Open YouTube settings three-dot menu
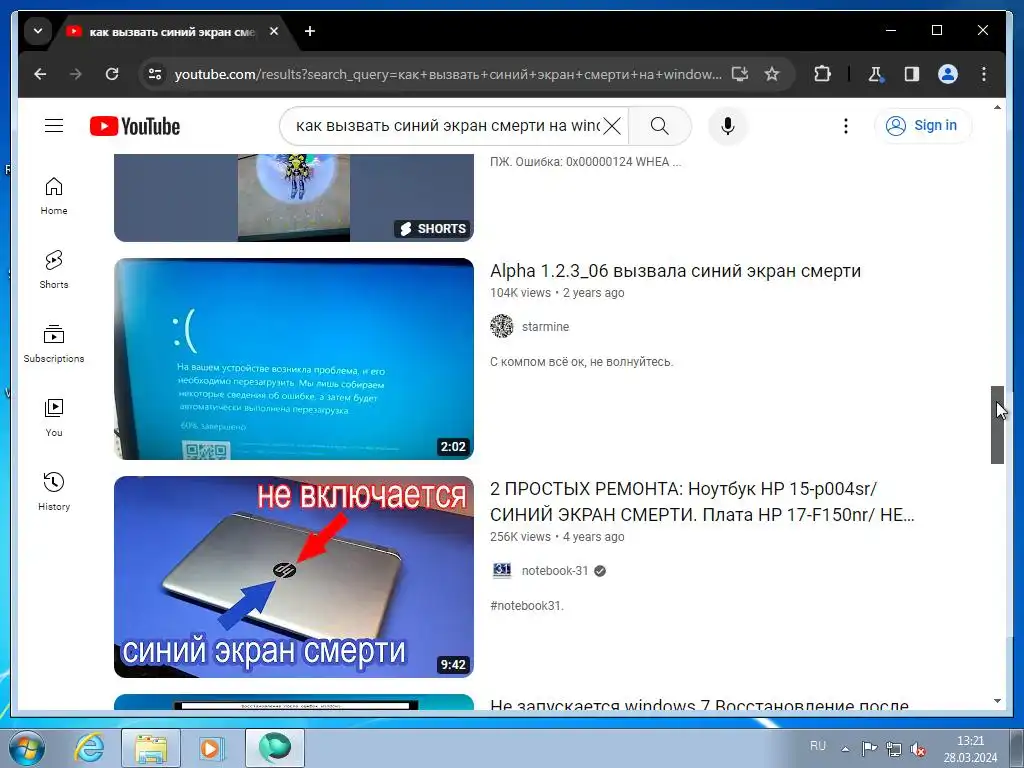 [x=846, y=126]
